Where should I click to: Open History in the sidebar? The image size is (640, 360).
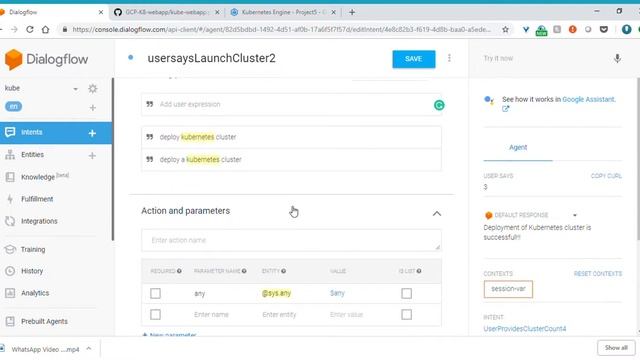coord(32,271)
